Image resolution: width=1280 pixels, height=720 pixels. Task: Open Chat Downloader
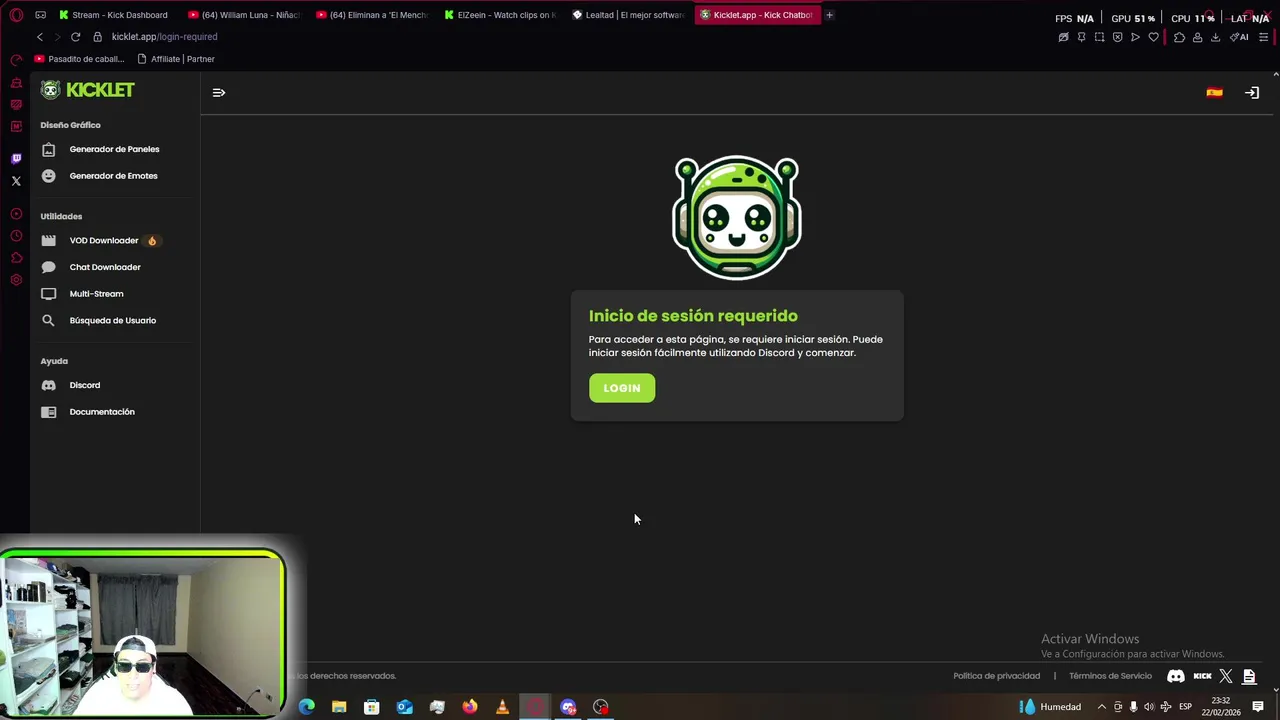tap(103, 267)
